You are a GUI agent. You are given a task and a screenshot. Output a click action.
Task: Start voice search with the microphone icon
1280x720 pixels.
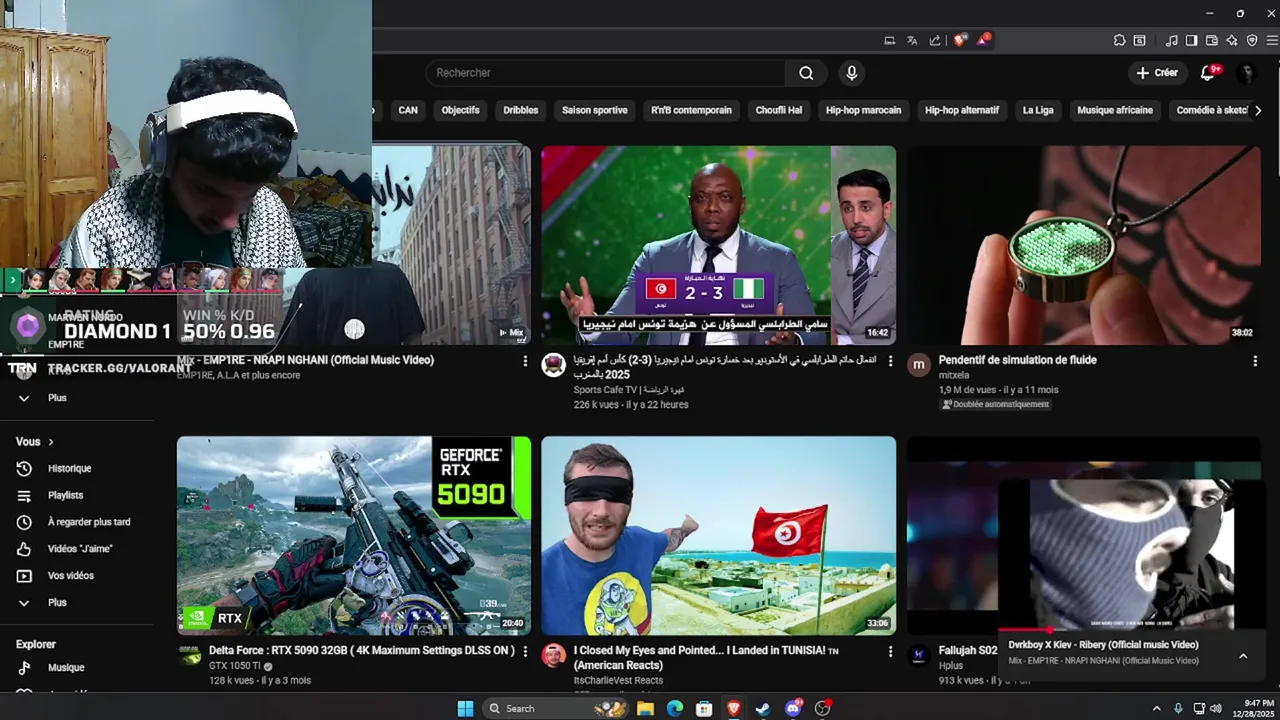(x=851, y=73)
